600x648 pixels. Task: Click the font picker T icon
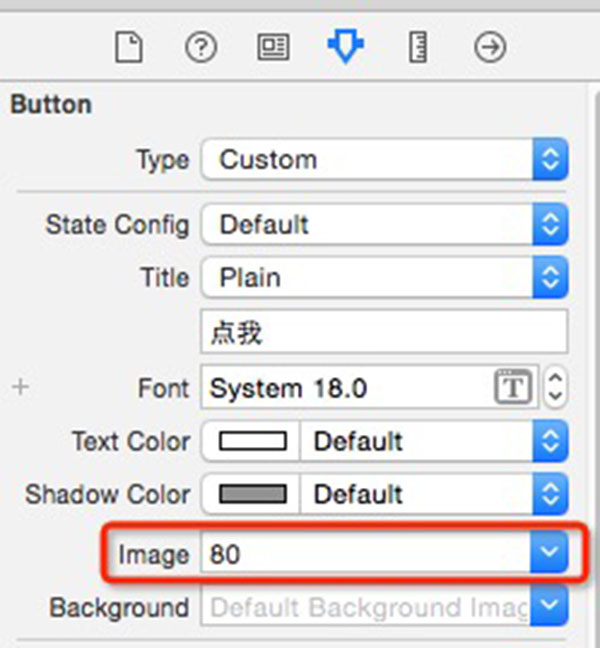pos(513,388)
